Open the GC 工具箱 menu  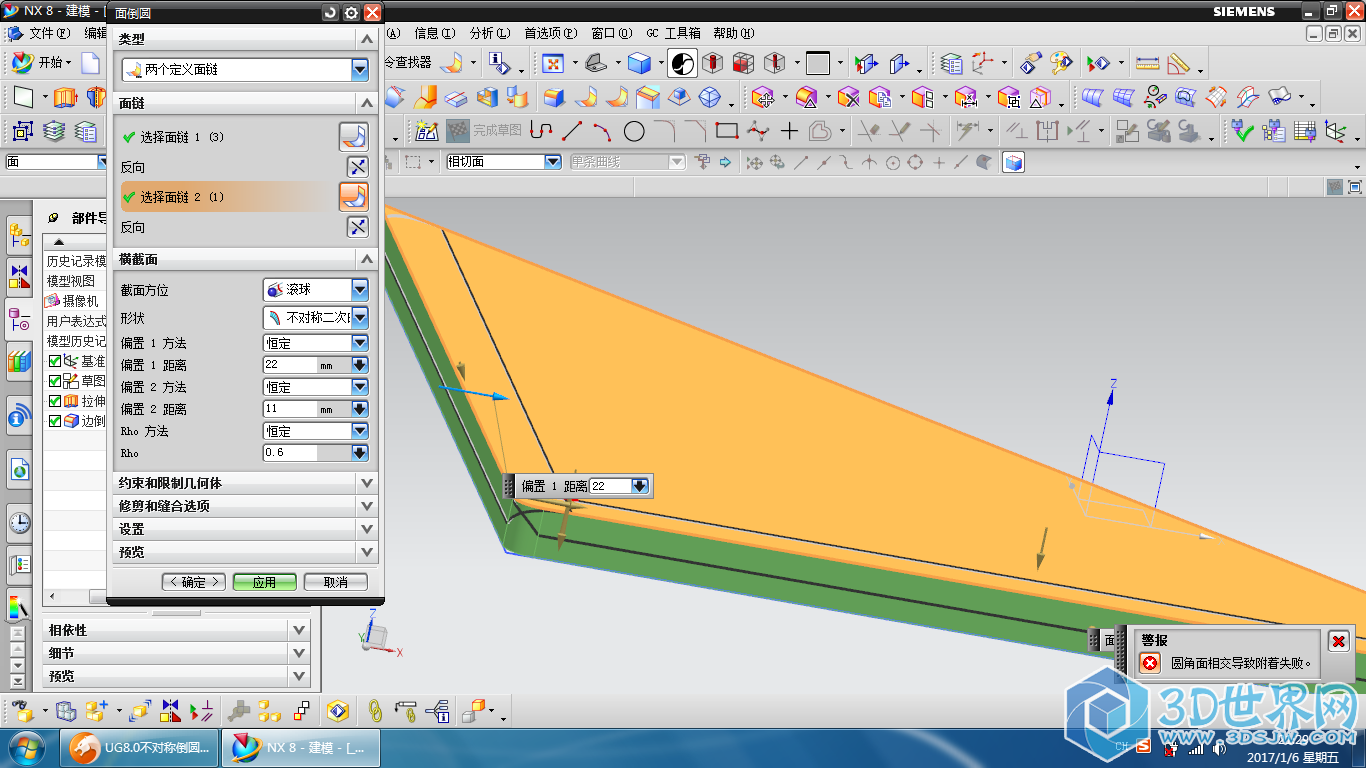click(673, 33)
